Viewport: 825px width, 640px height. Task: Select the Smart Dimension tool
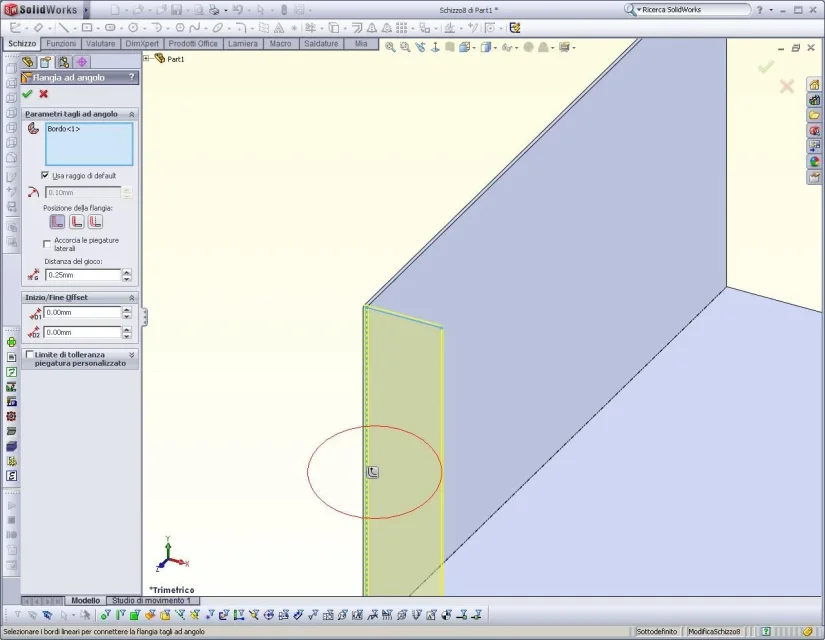38,28
